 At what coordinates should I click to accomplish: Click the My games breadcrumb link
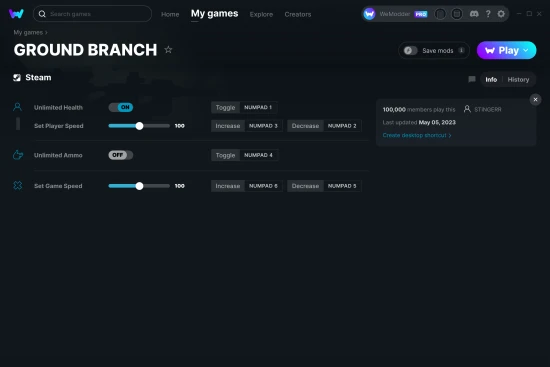click(x=28, y=32)
